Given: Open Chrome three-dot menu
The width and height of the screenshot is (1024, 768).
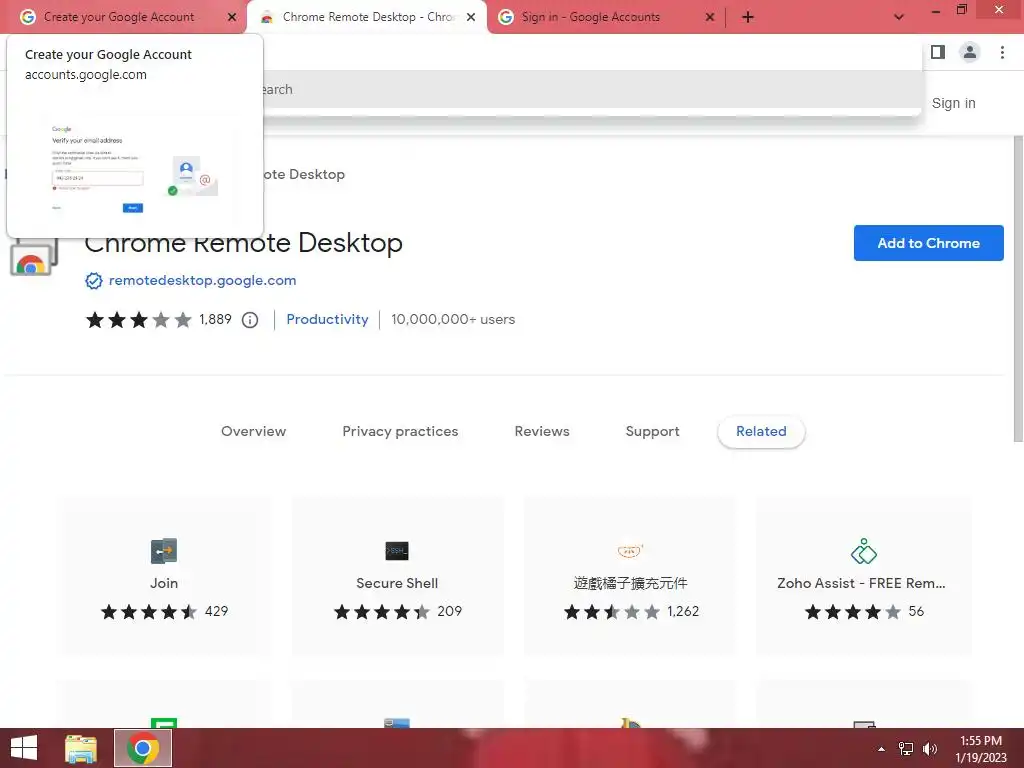Looking at the screenshot, I should (1002, 52).
